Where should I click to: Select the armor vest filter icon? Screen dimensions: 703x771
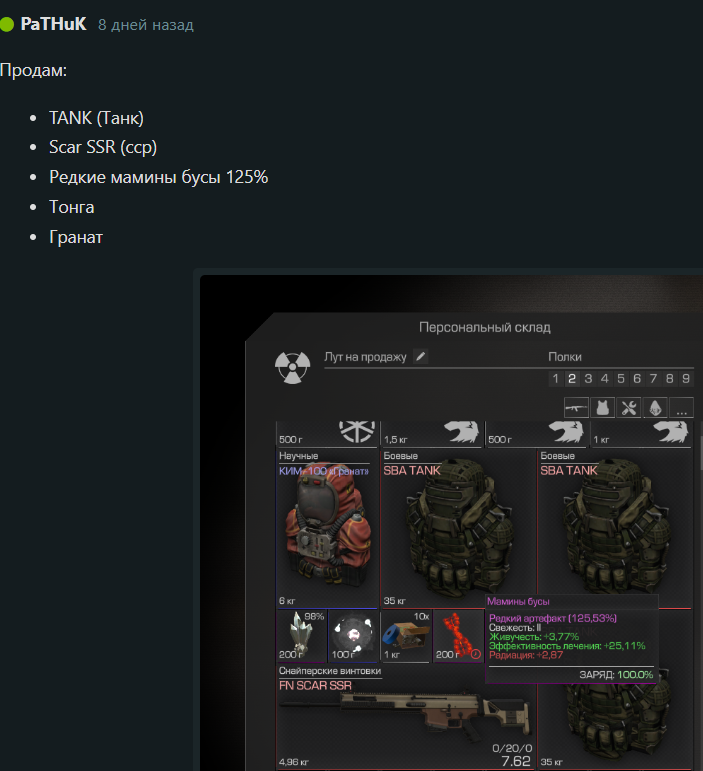coord(603,408)
